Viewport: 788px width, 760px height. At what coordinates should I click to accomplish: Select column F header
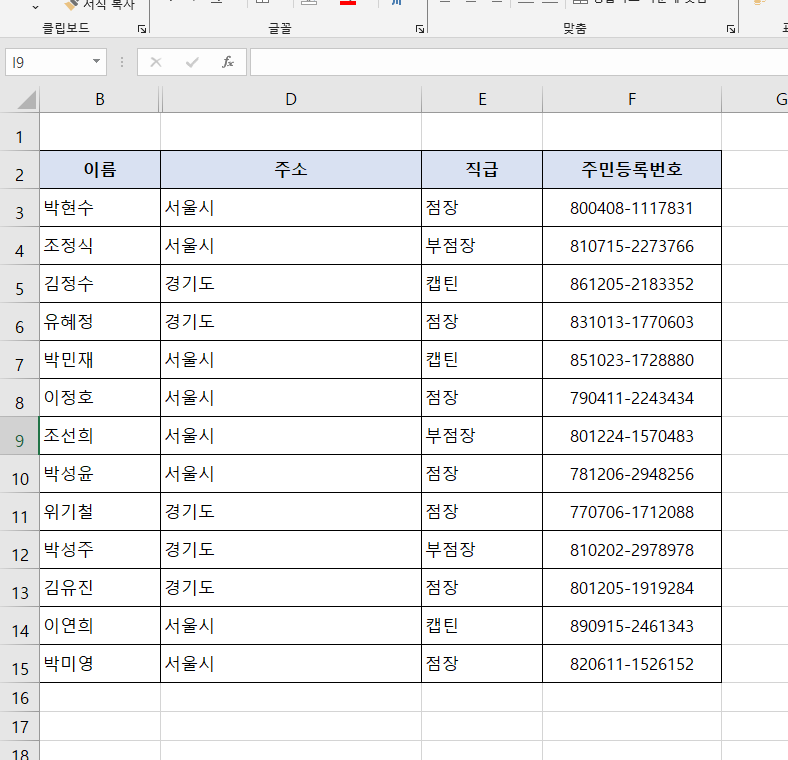[632, 99]
